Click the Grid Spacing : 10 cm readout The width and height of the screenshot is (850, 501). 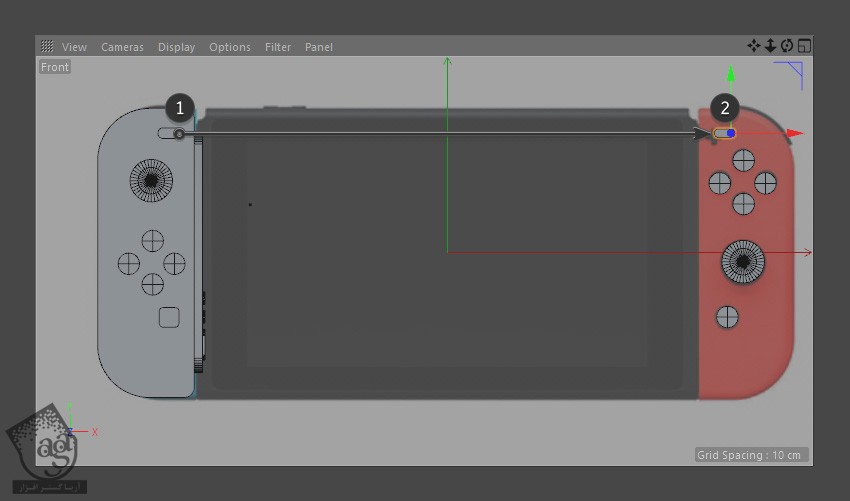(751, 455)
